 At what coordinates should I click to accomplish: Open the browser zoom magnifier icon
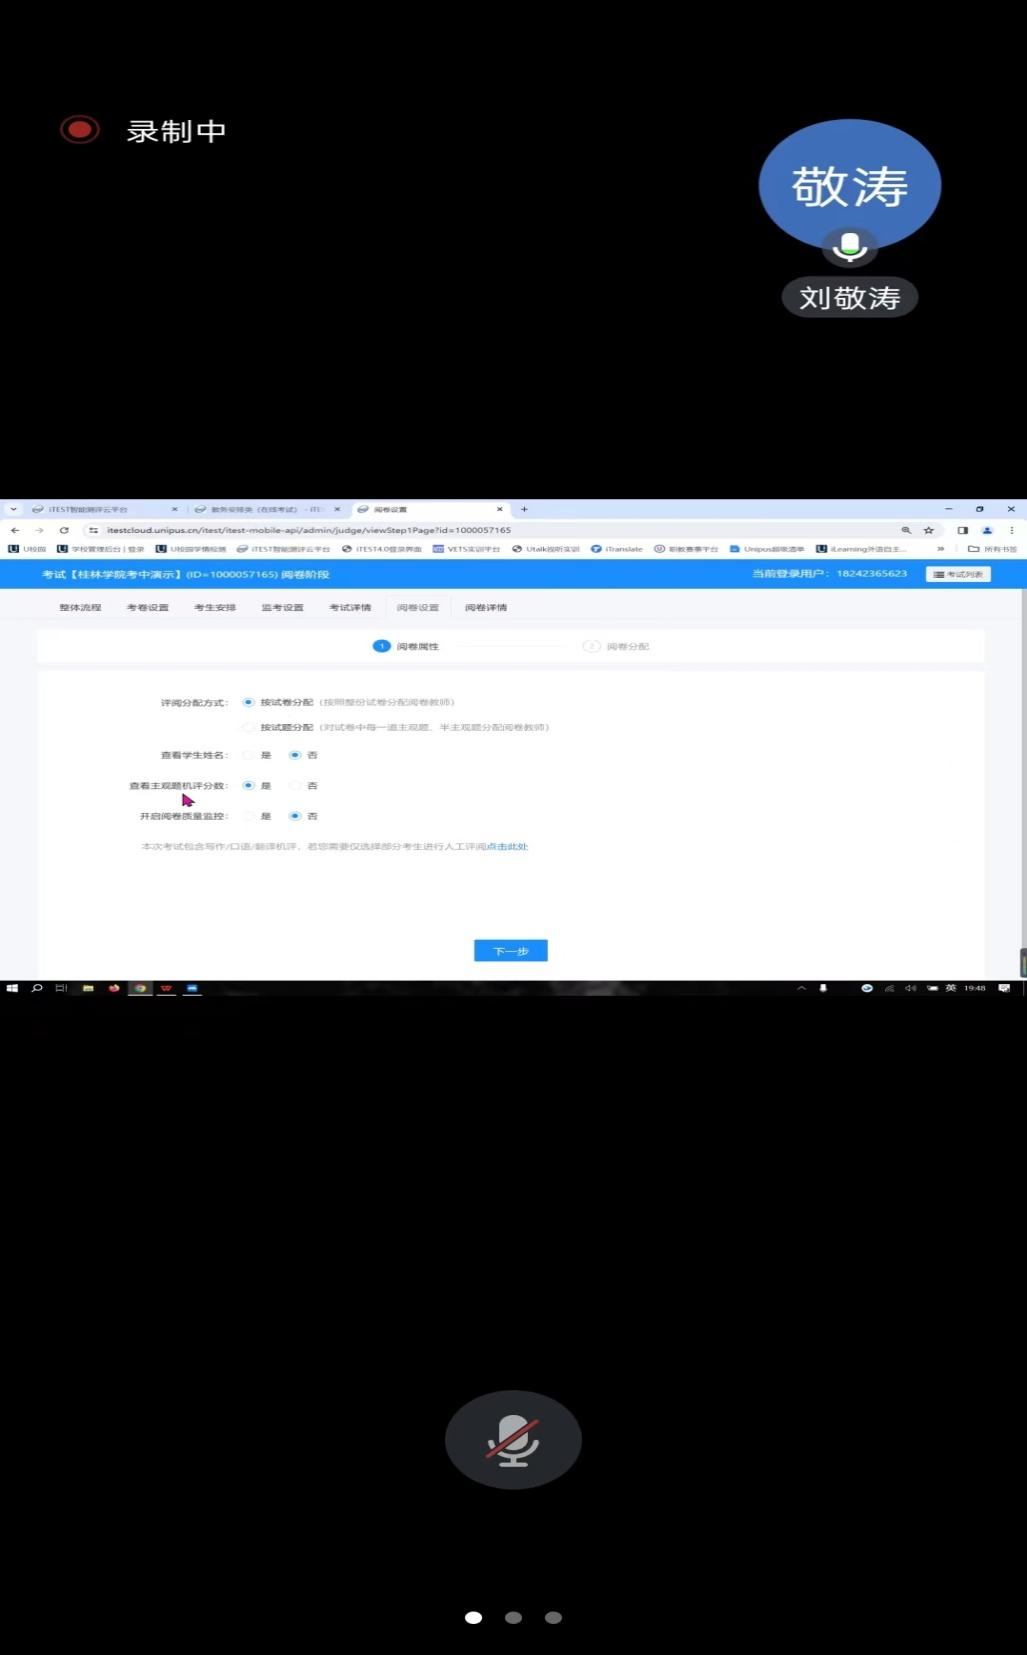coord(906,530)
